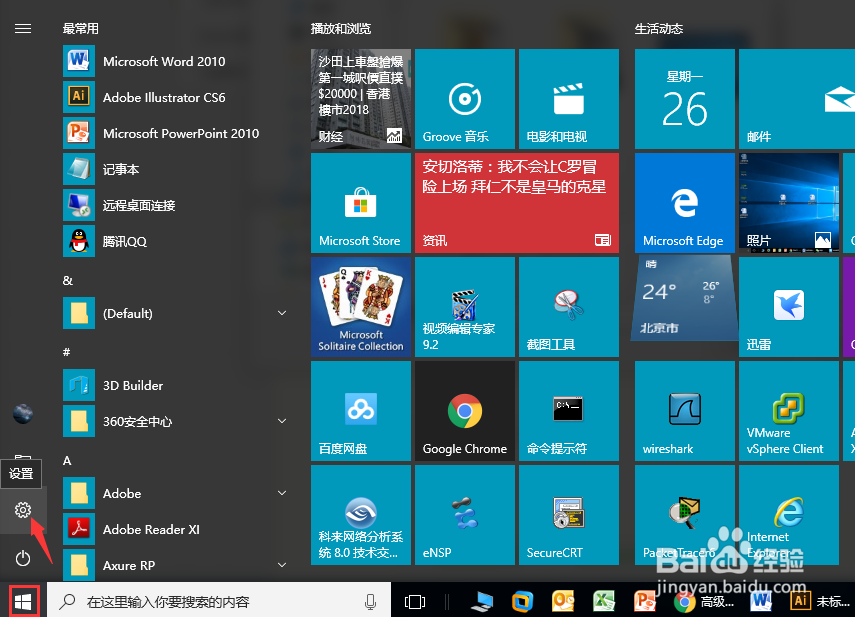Screen dimensions: 855x617
Task: Expand the 360安全中心 entry
Action: point(281,421)
